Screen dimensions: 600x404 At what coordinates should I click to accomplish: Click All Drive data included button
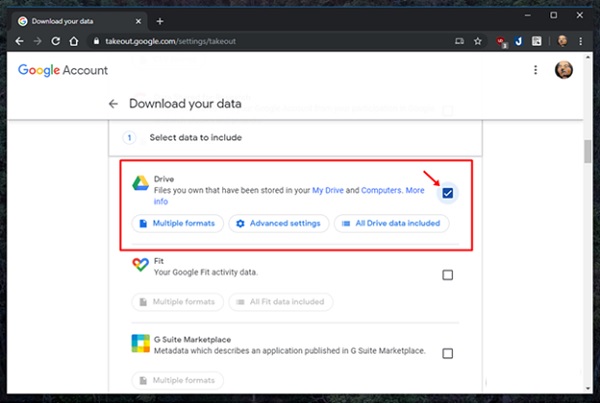[x=391, y=223]
